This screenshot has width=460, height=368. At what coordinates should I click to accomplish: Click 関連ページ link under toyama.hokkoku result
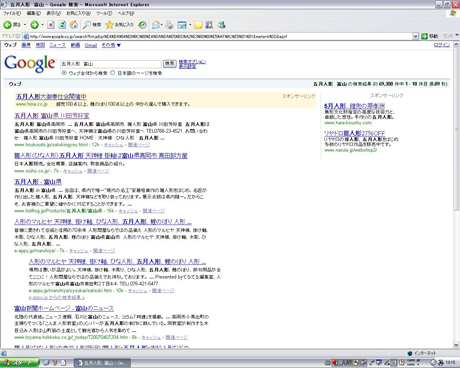click(177, 337)
